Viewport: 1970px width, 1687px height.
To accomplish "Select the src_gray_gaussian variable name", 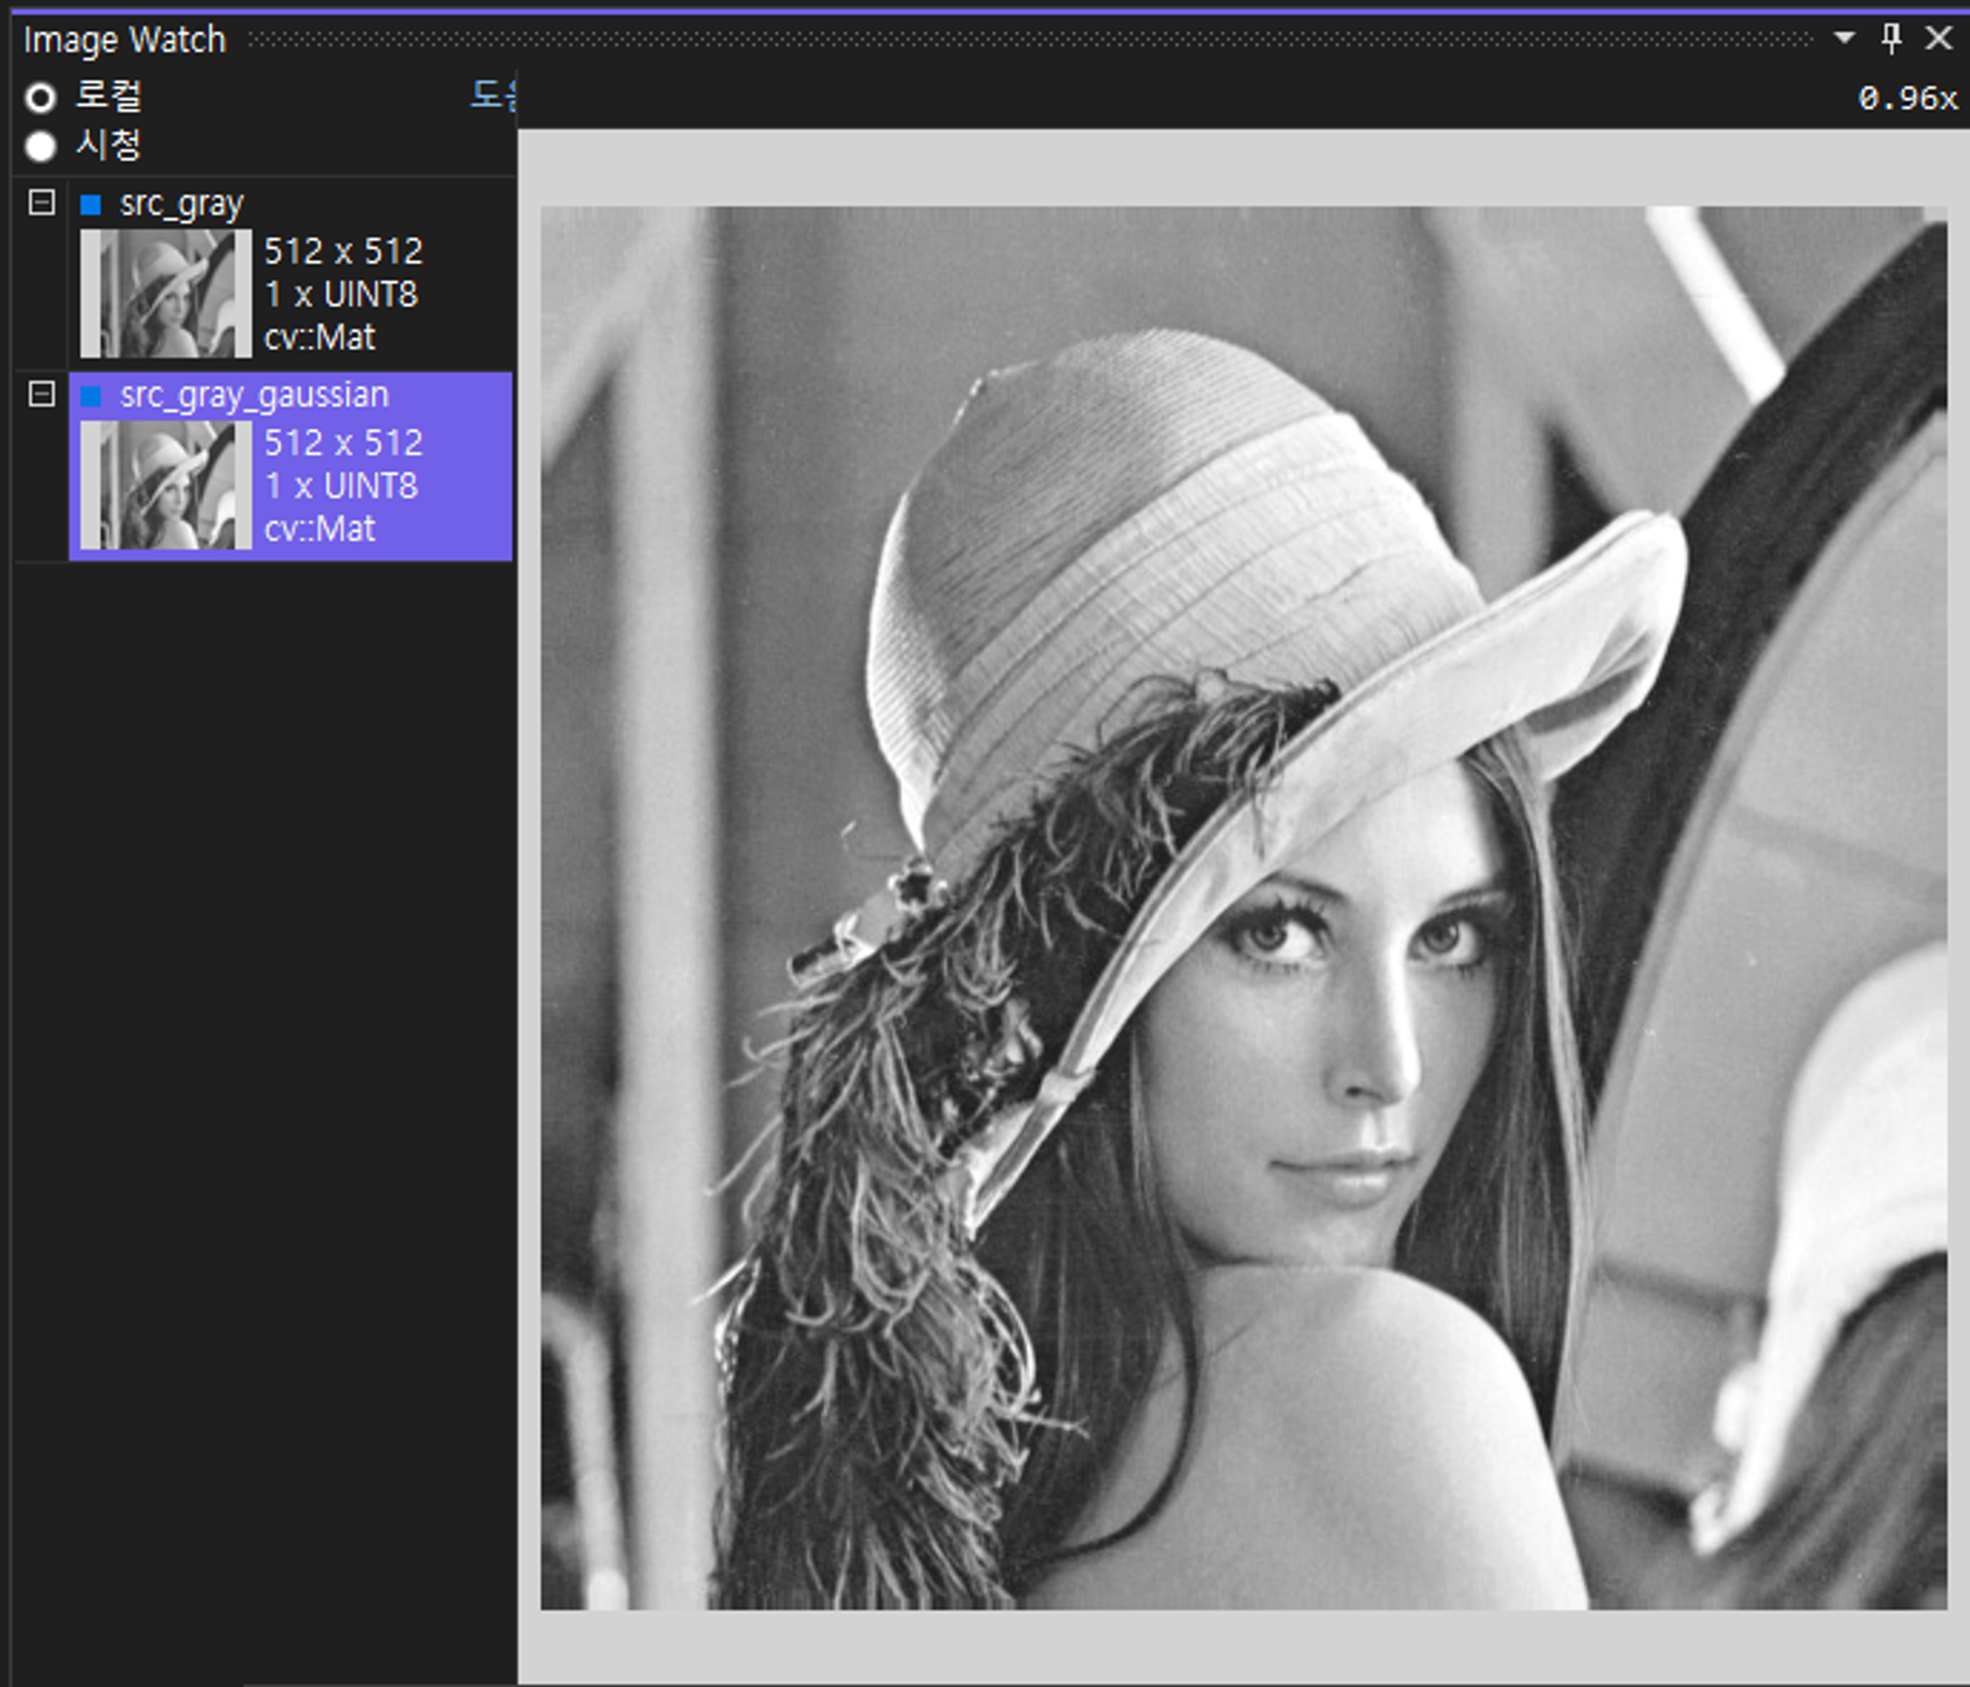I will click(x=254, y=395).
